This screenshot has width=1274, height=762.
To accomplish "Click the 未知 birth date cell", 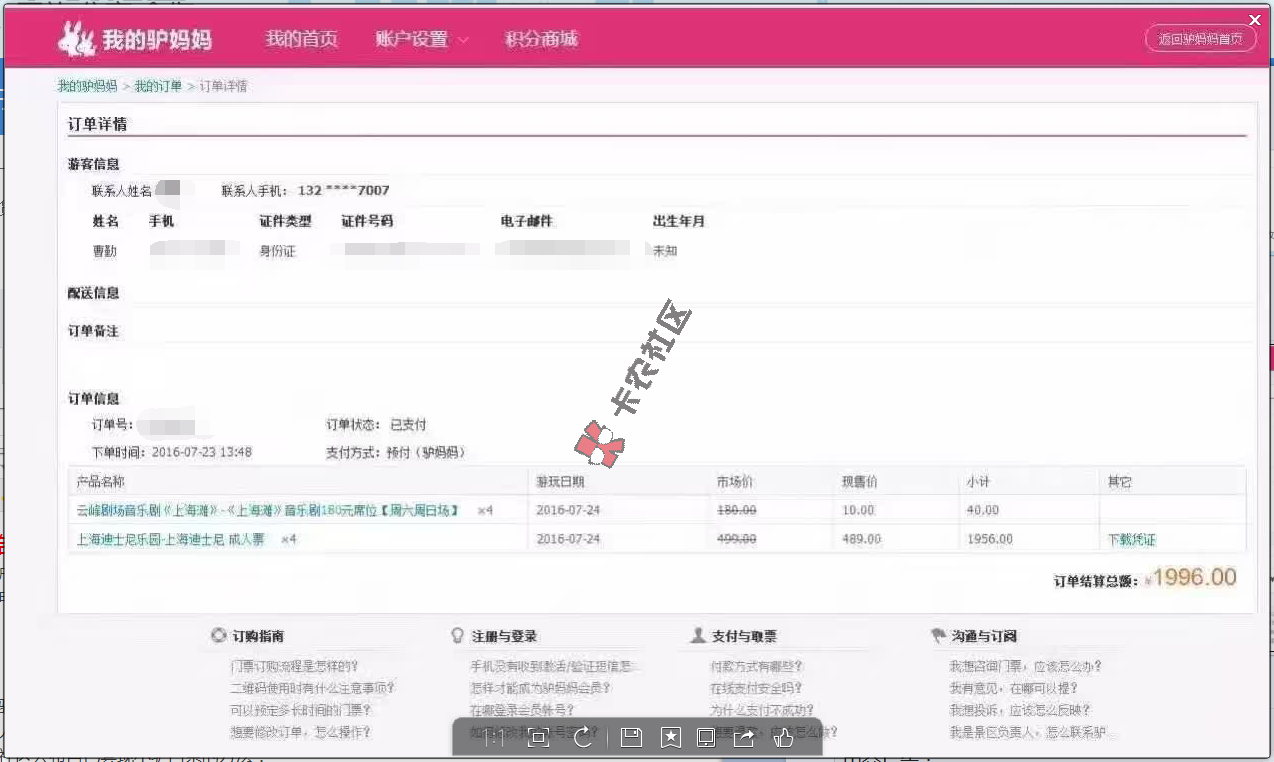I will pyautogui.click(x=665, y=251).
